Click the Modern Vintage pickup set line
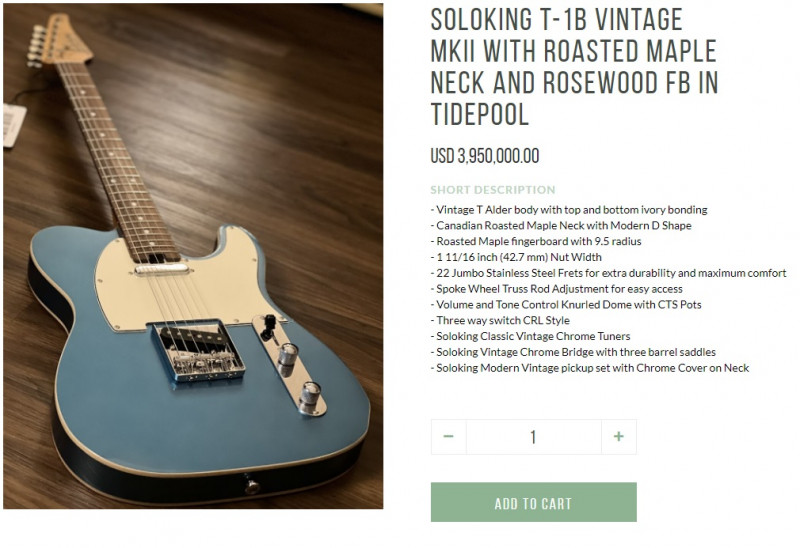 (x=590, y=368)
